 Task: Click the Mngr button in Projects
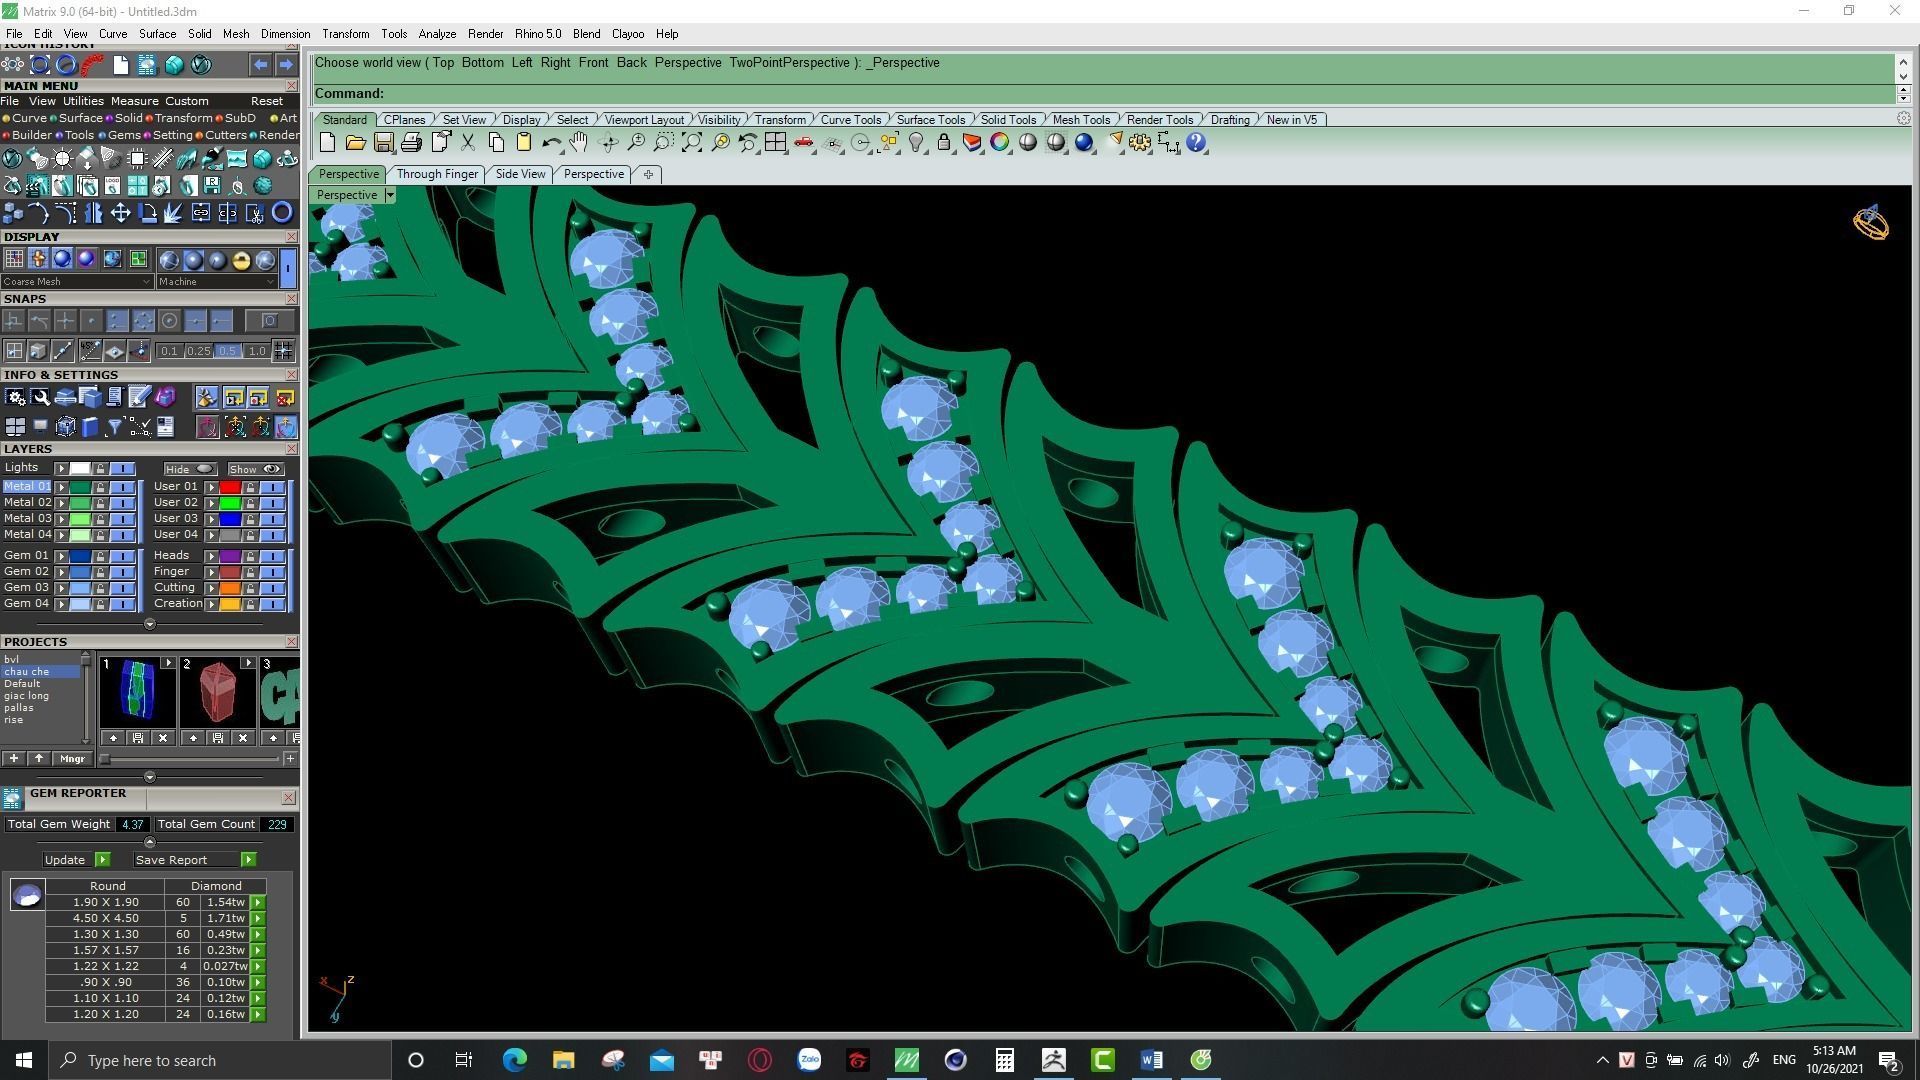(x=72, y=759)
